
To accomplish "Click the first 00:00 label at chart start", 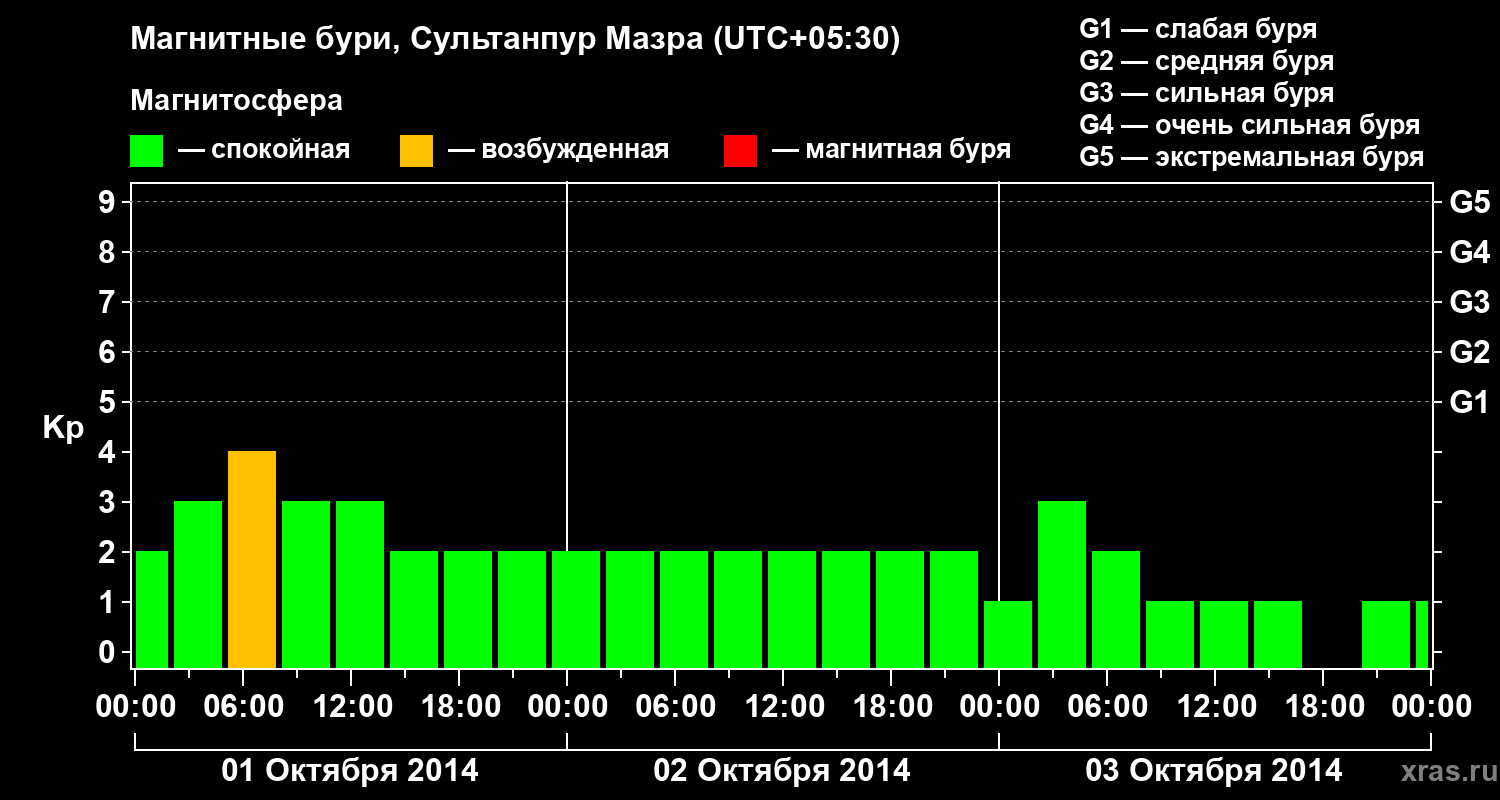I will (135, 707).
